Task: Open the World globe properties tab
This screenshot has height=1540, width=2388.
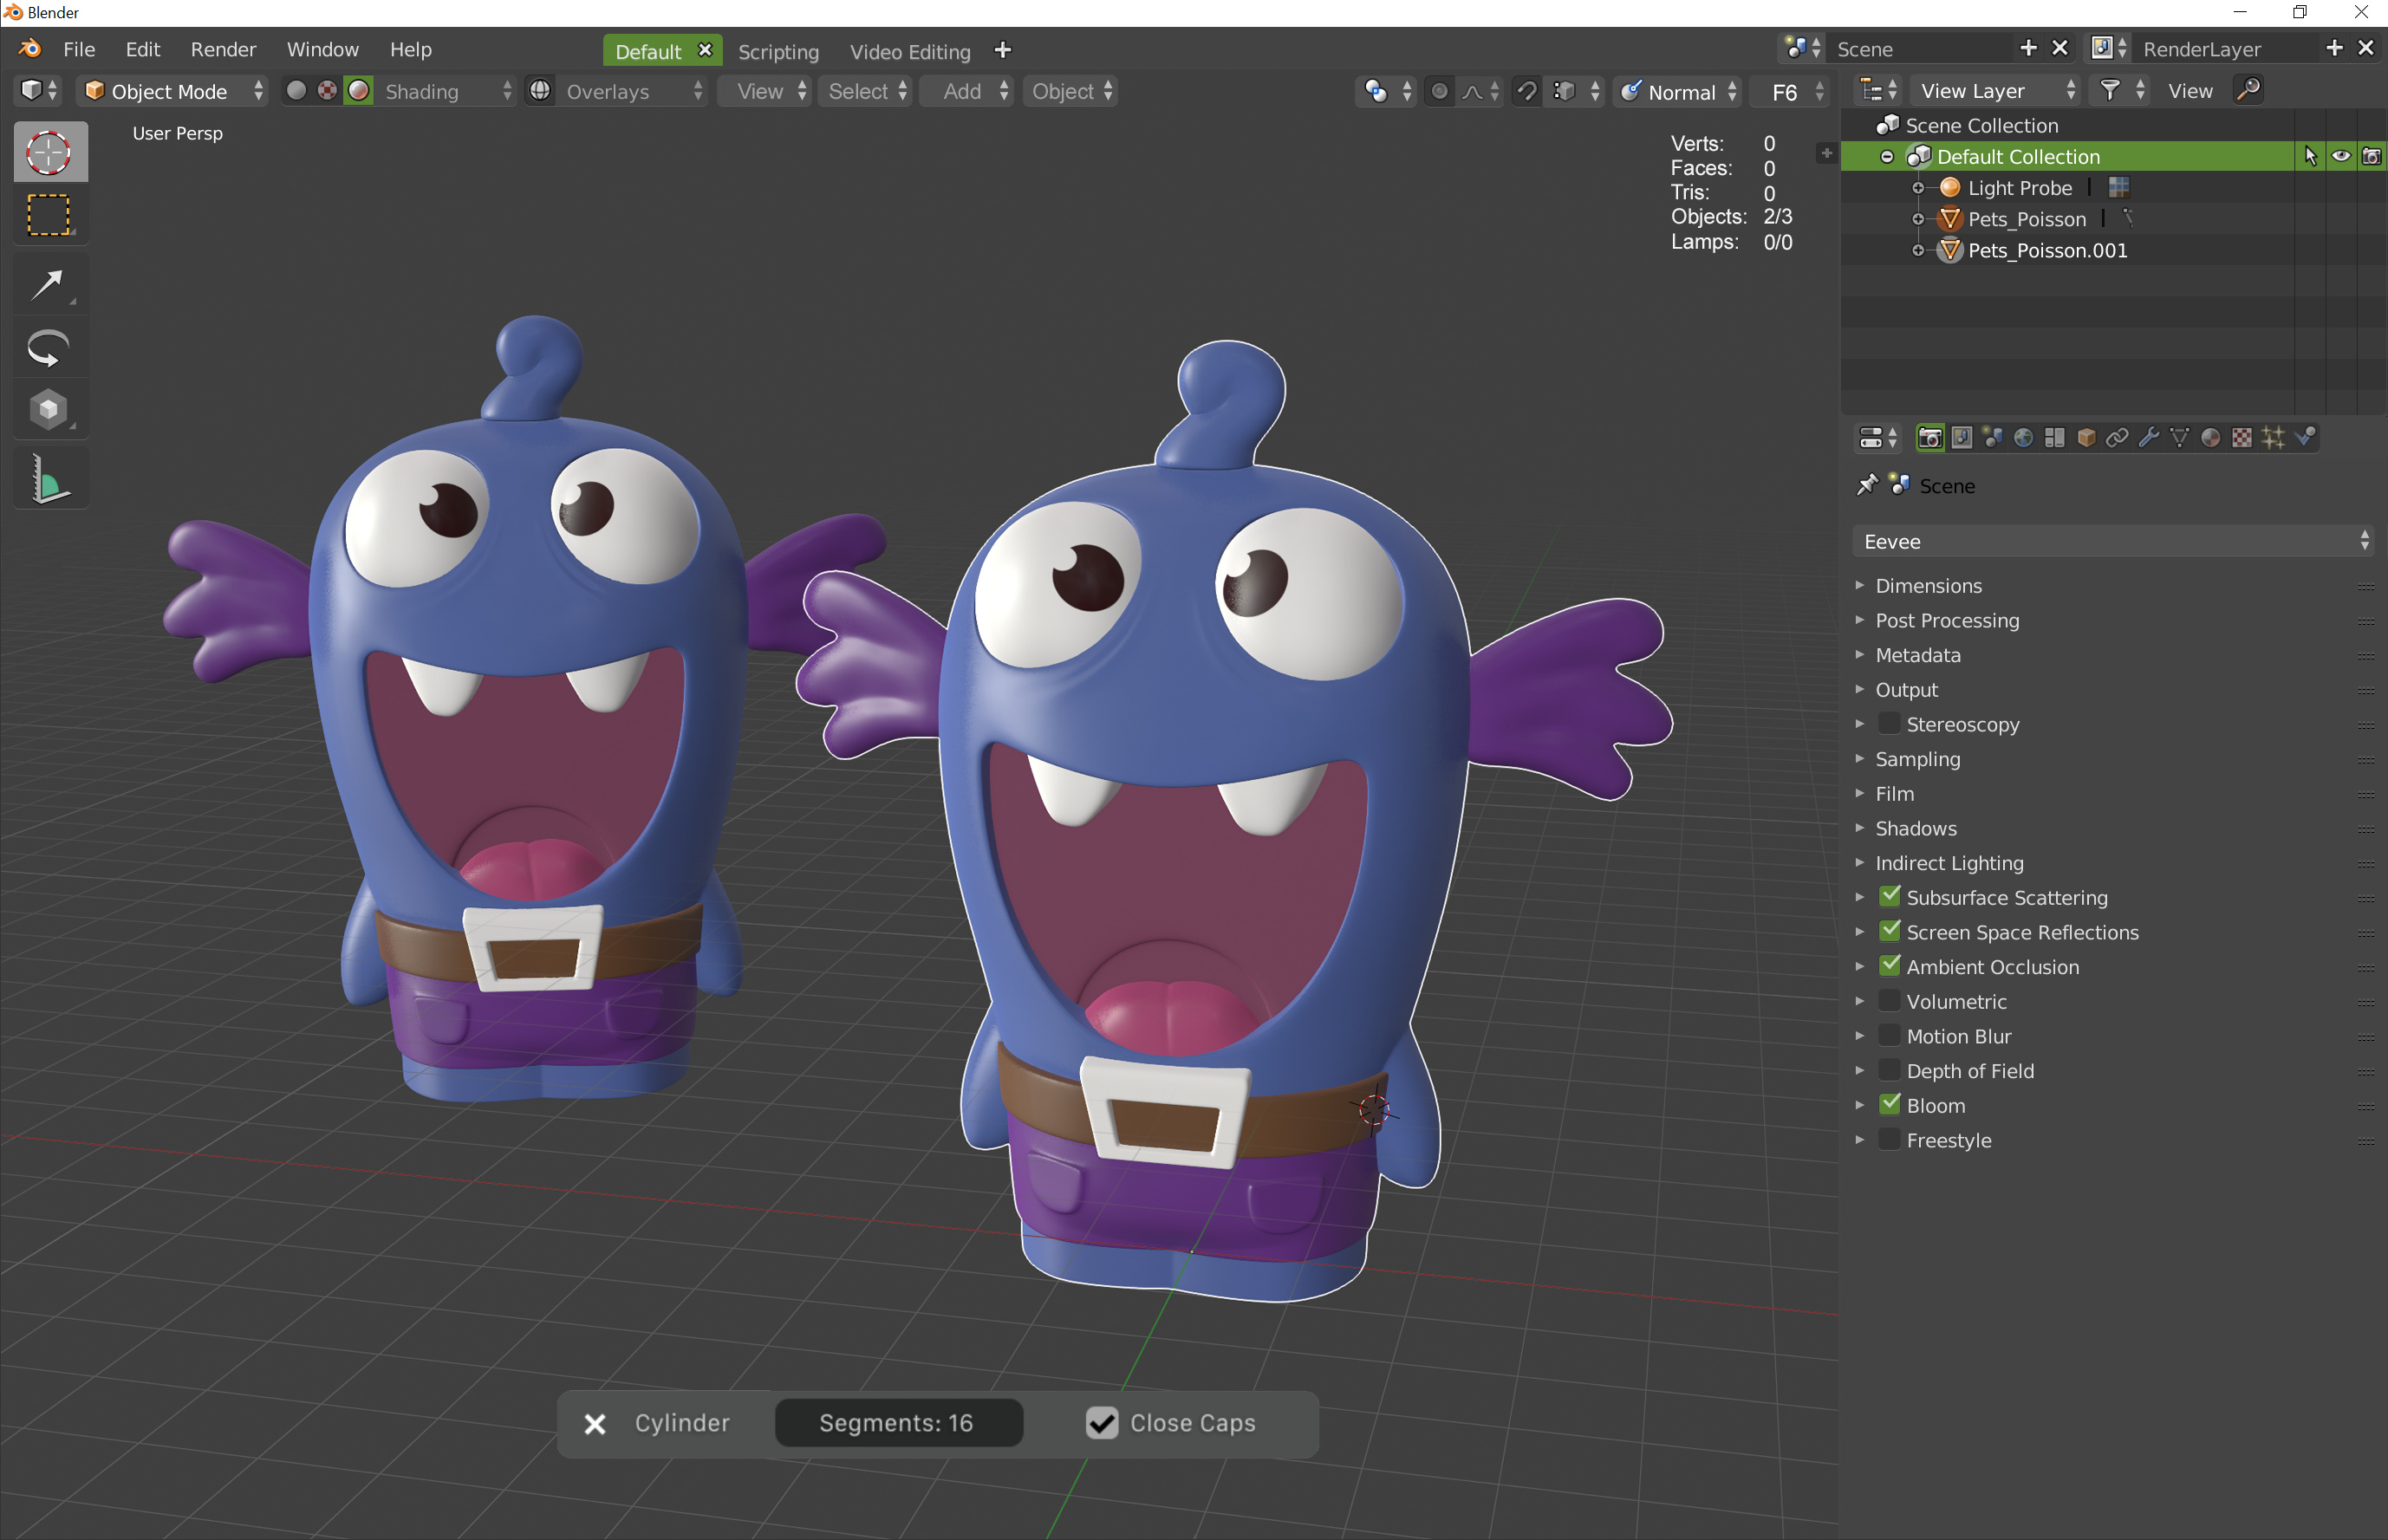Action: click(x=2023, y=438)
